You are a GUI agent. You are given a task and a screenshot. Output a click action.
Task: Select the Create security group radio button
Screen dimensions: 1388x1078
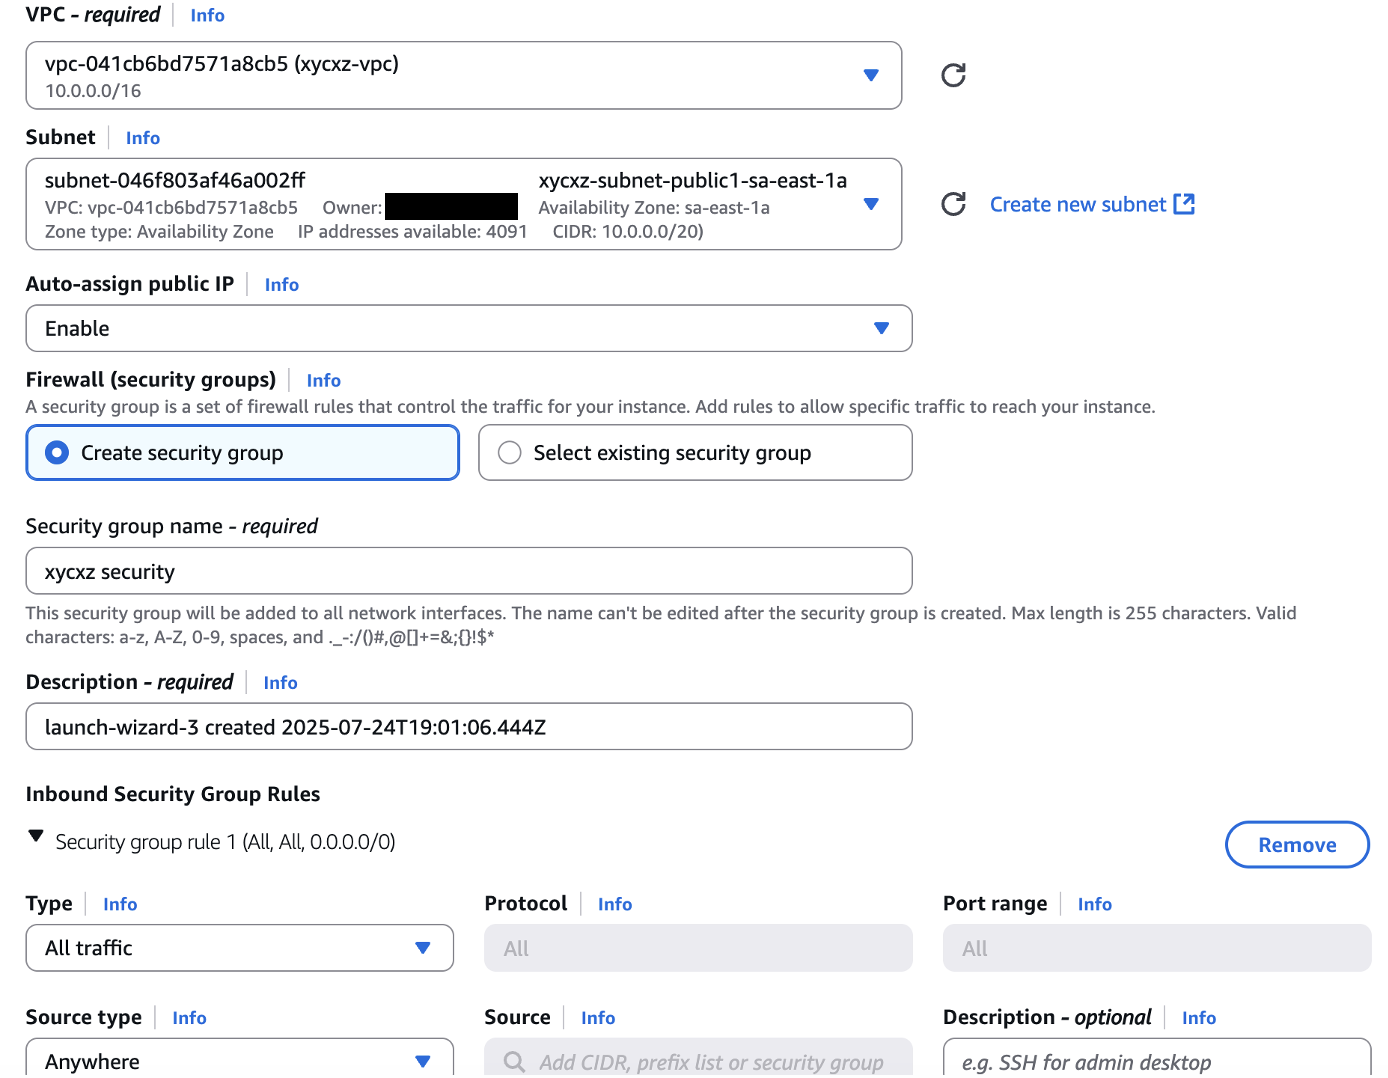tap(57, 452)
